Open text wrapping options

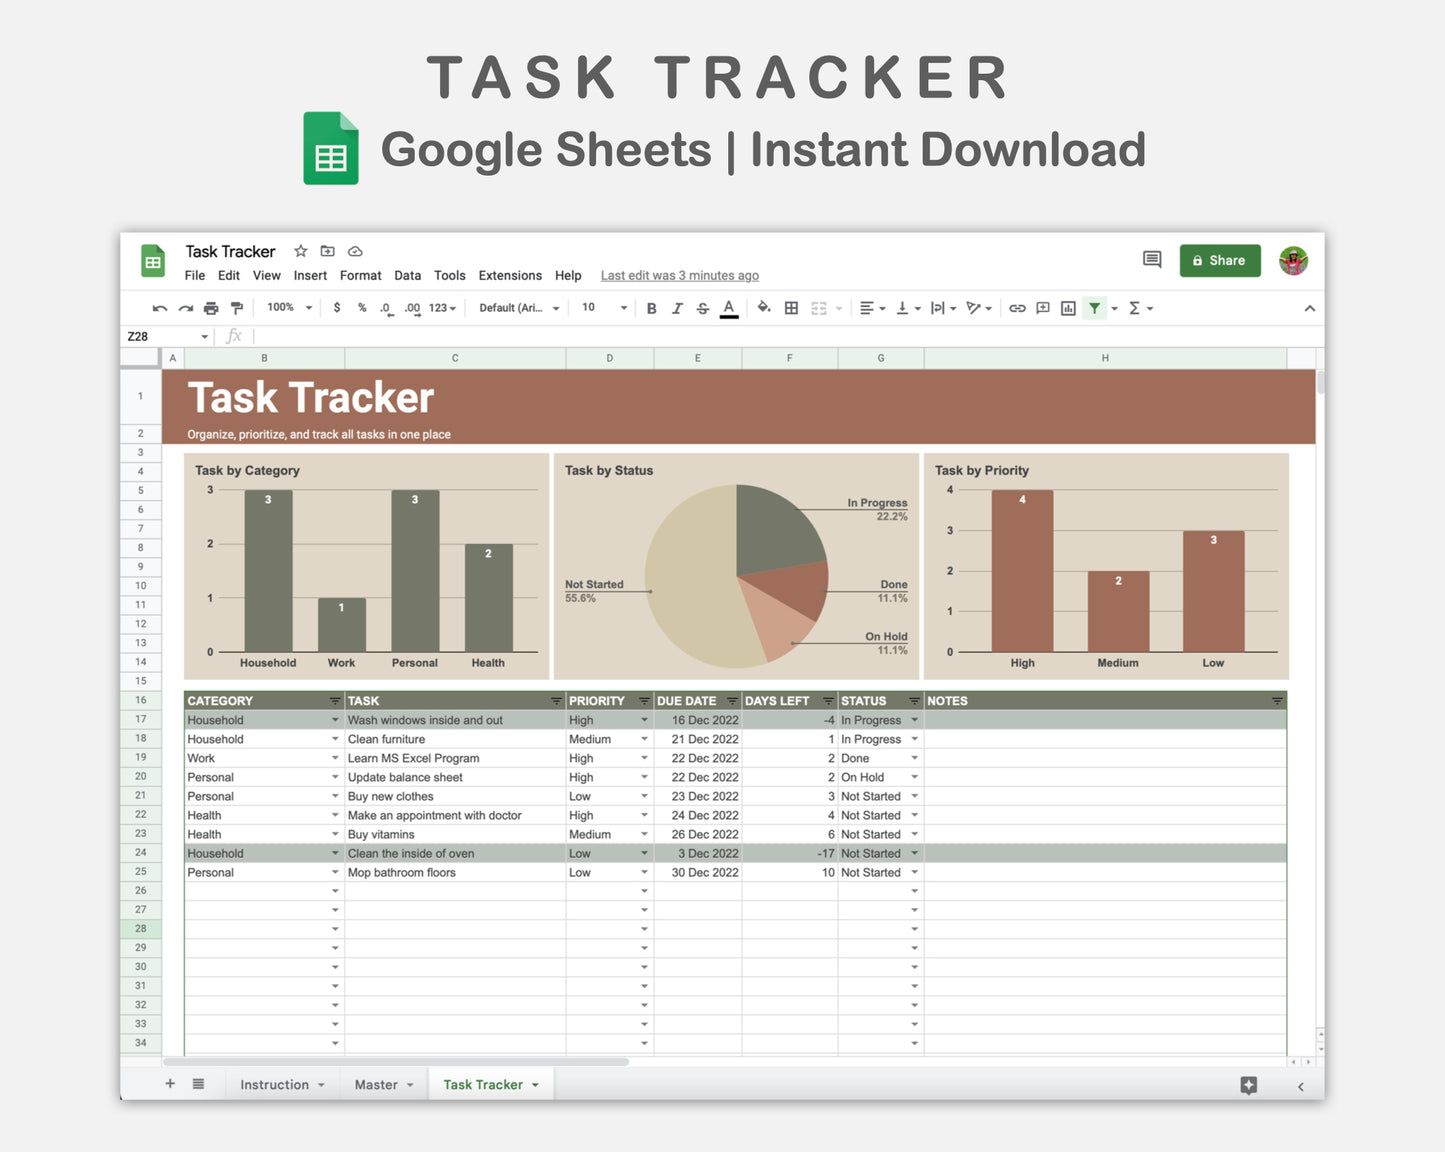943,308
